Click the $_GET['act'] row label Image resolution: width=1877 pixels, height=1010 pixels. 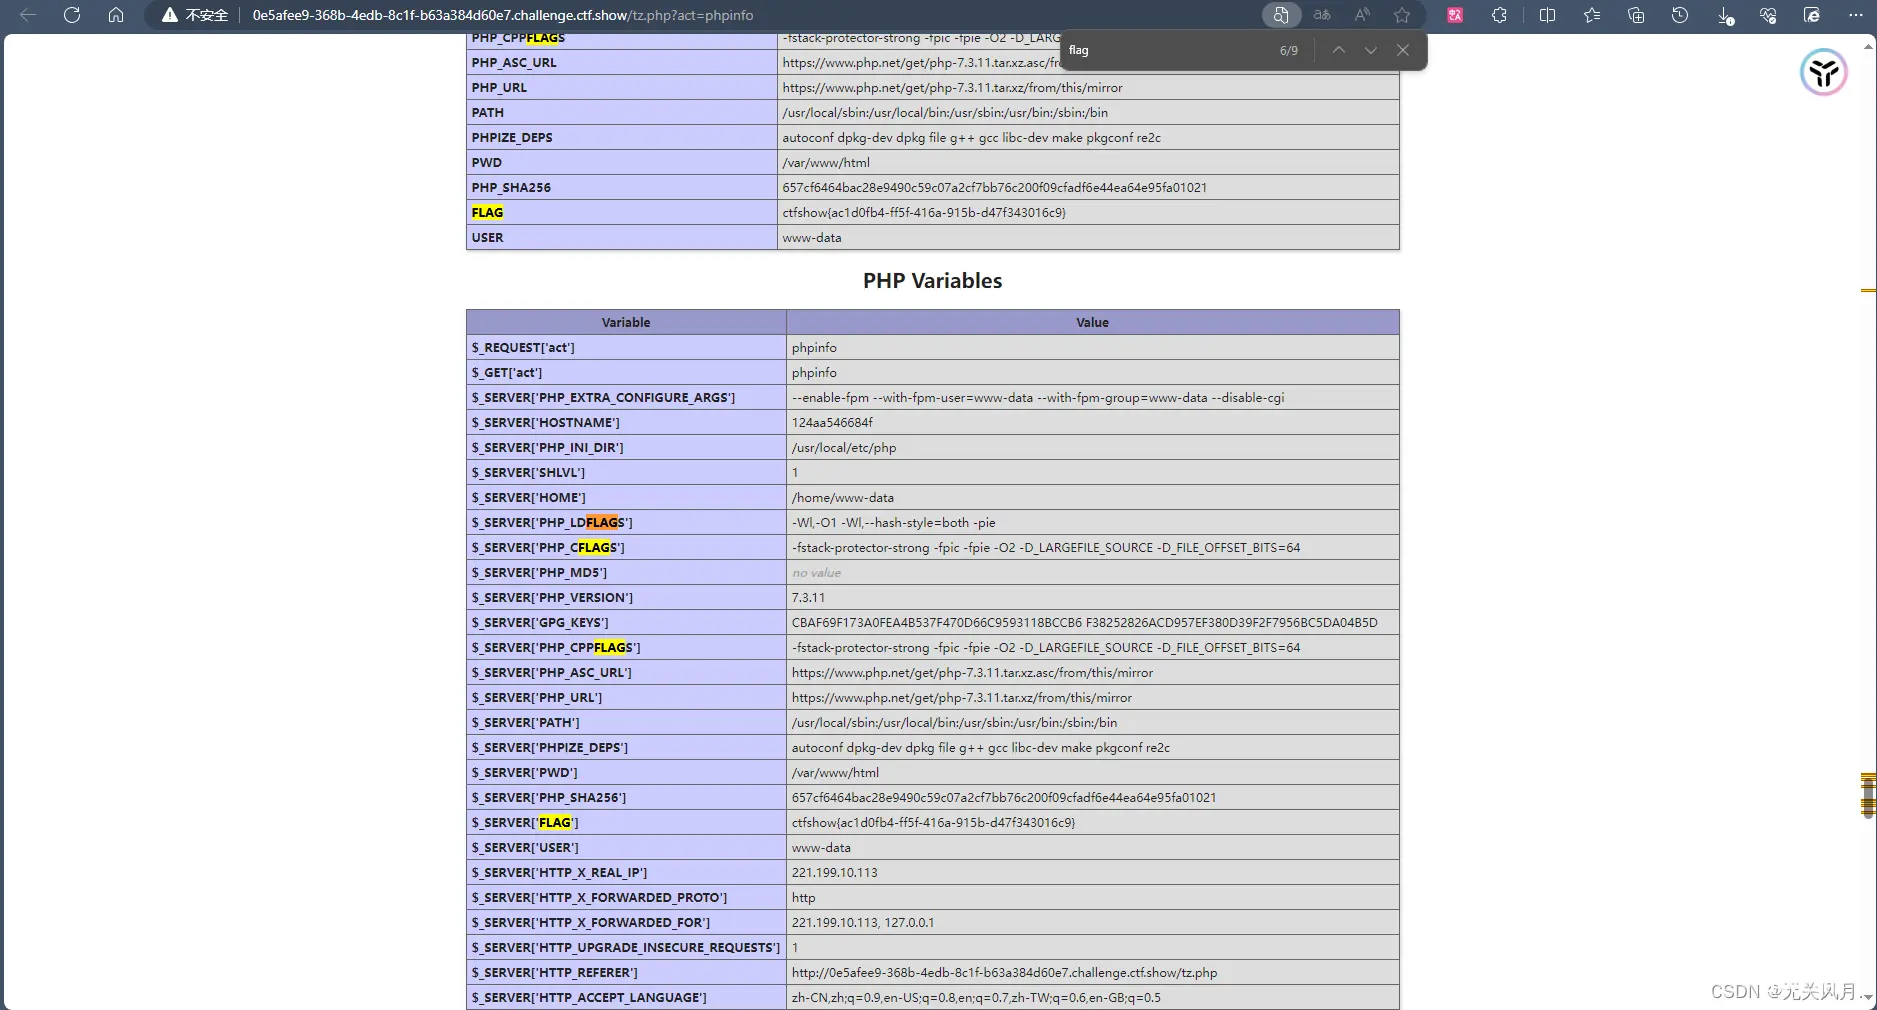pos(507,372)
